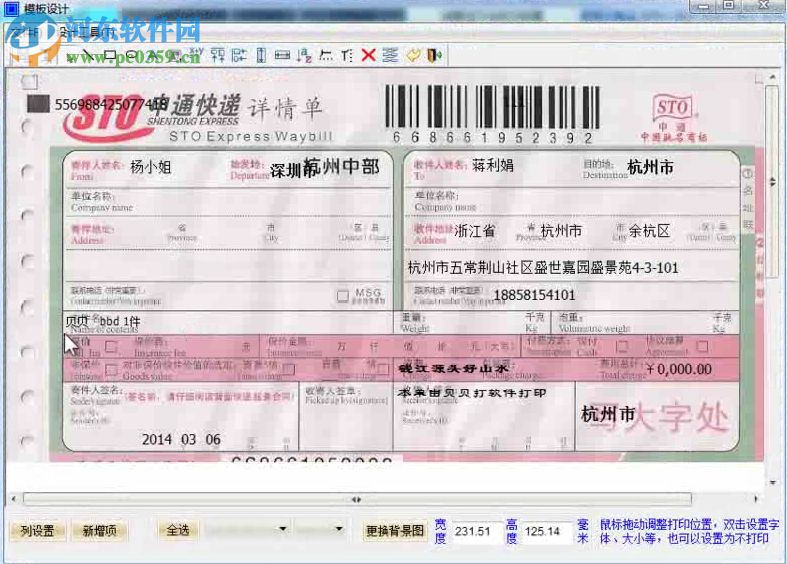Select the date field 2014 03 06
The width and height of the screenshot is (787, 564).
point(181,440)
